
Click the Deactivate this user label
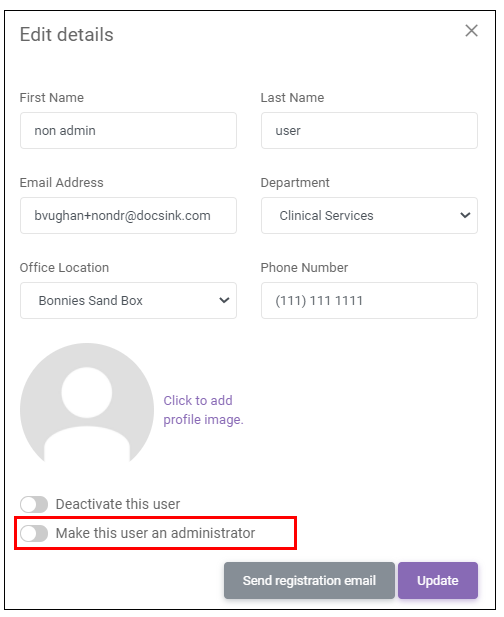118,504
